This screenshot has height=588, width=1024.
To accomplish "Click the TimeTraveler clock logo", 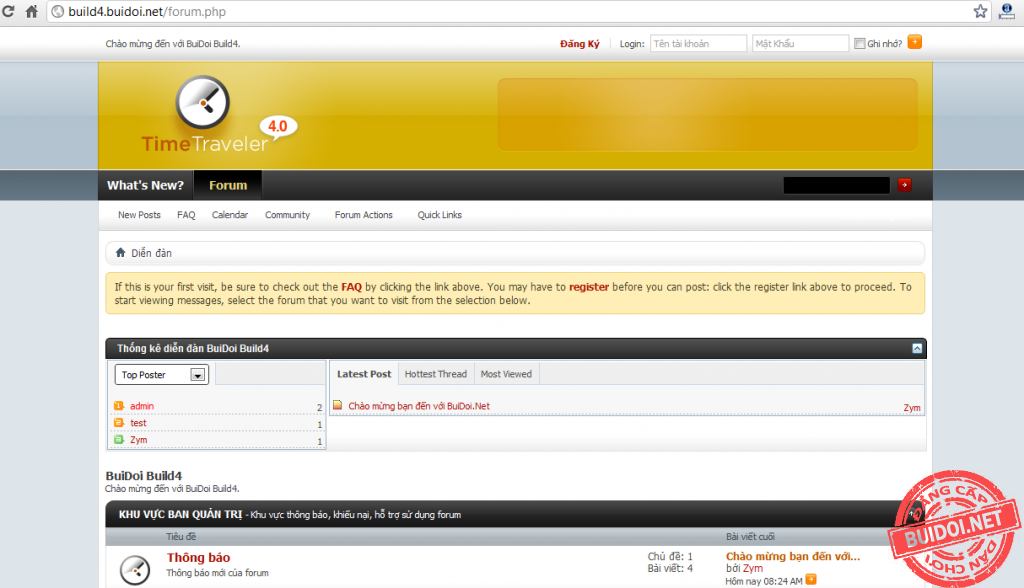I will [203, 105].
